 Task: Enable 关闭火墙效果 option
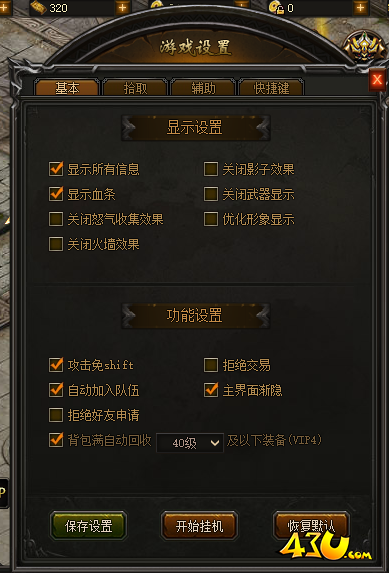click(x=56, y=244)
